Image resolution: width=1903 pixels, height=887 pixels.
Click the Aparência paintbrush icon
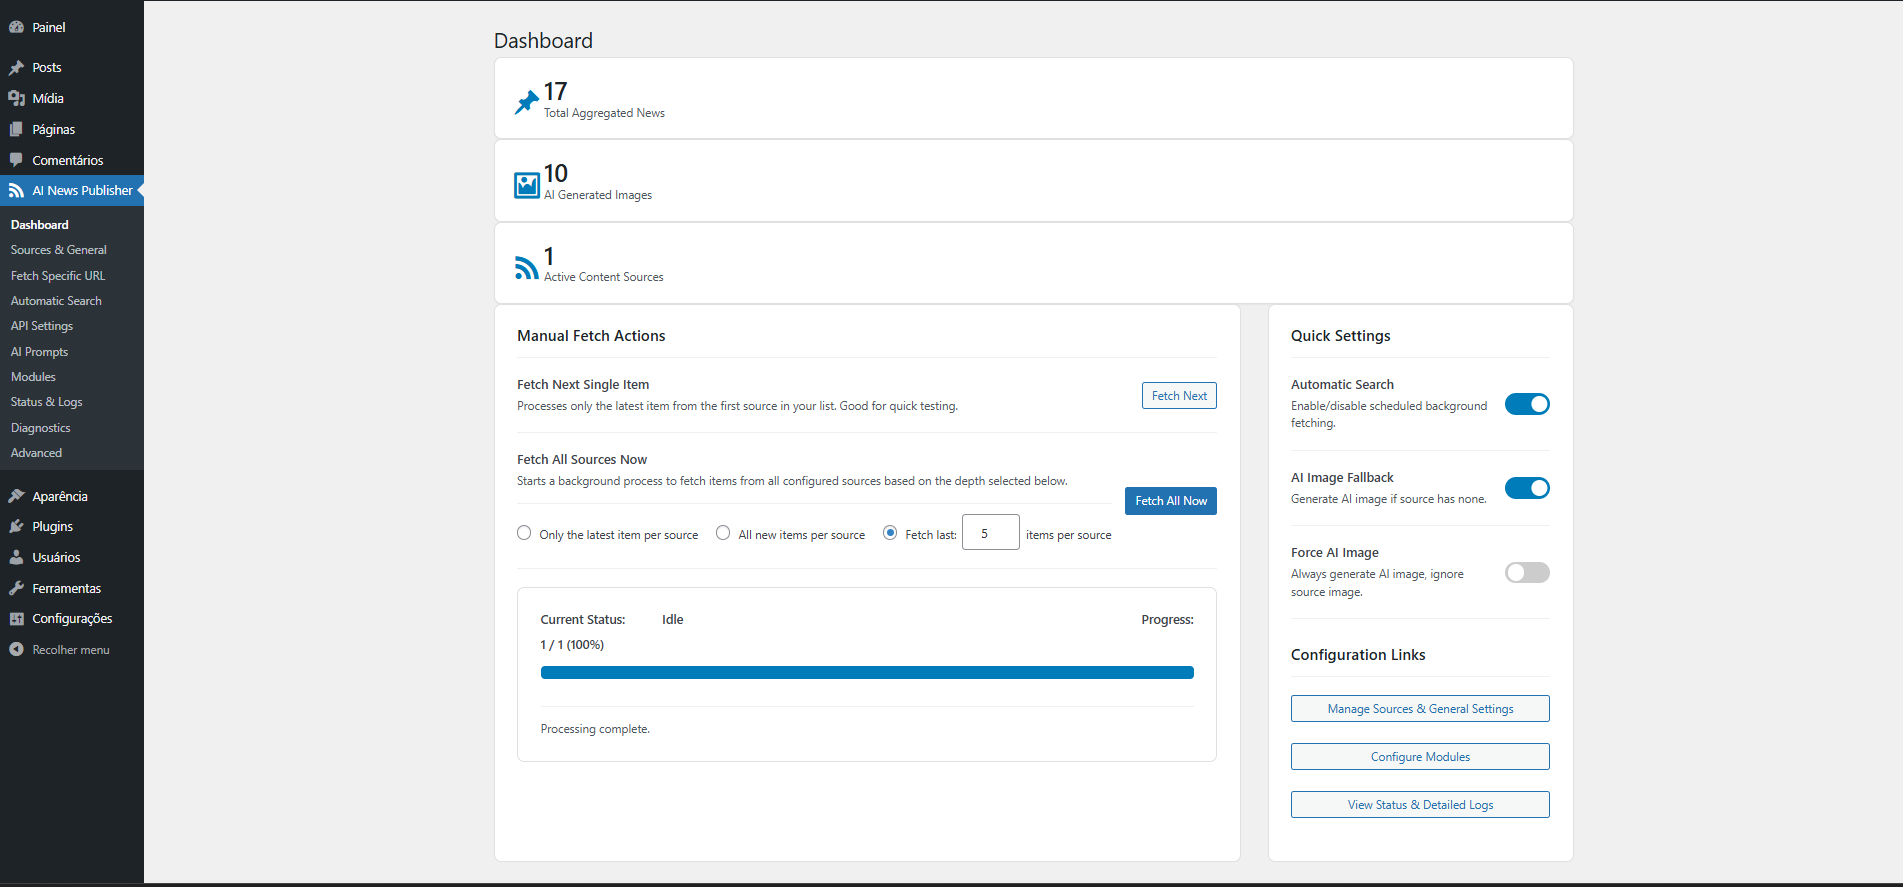click(16, 497)
